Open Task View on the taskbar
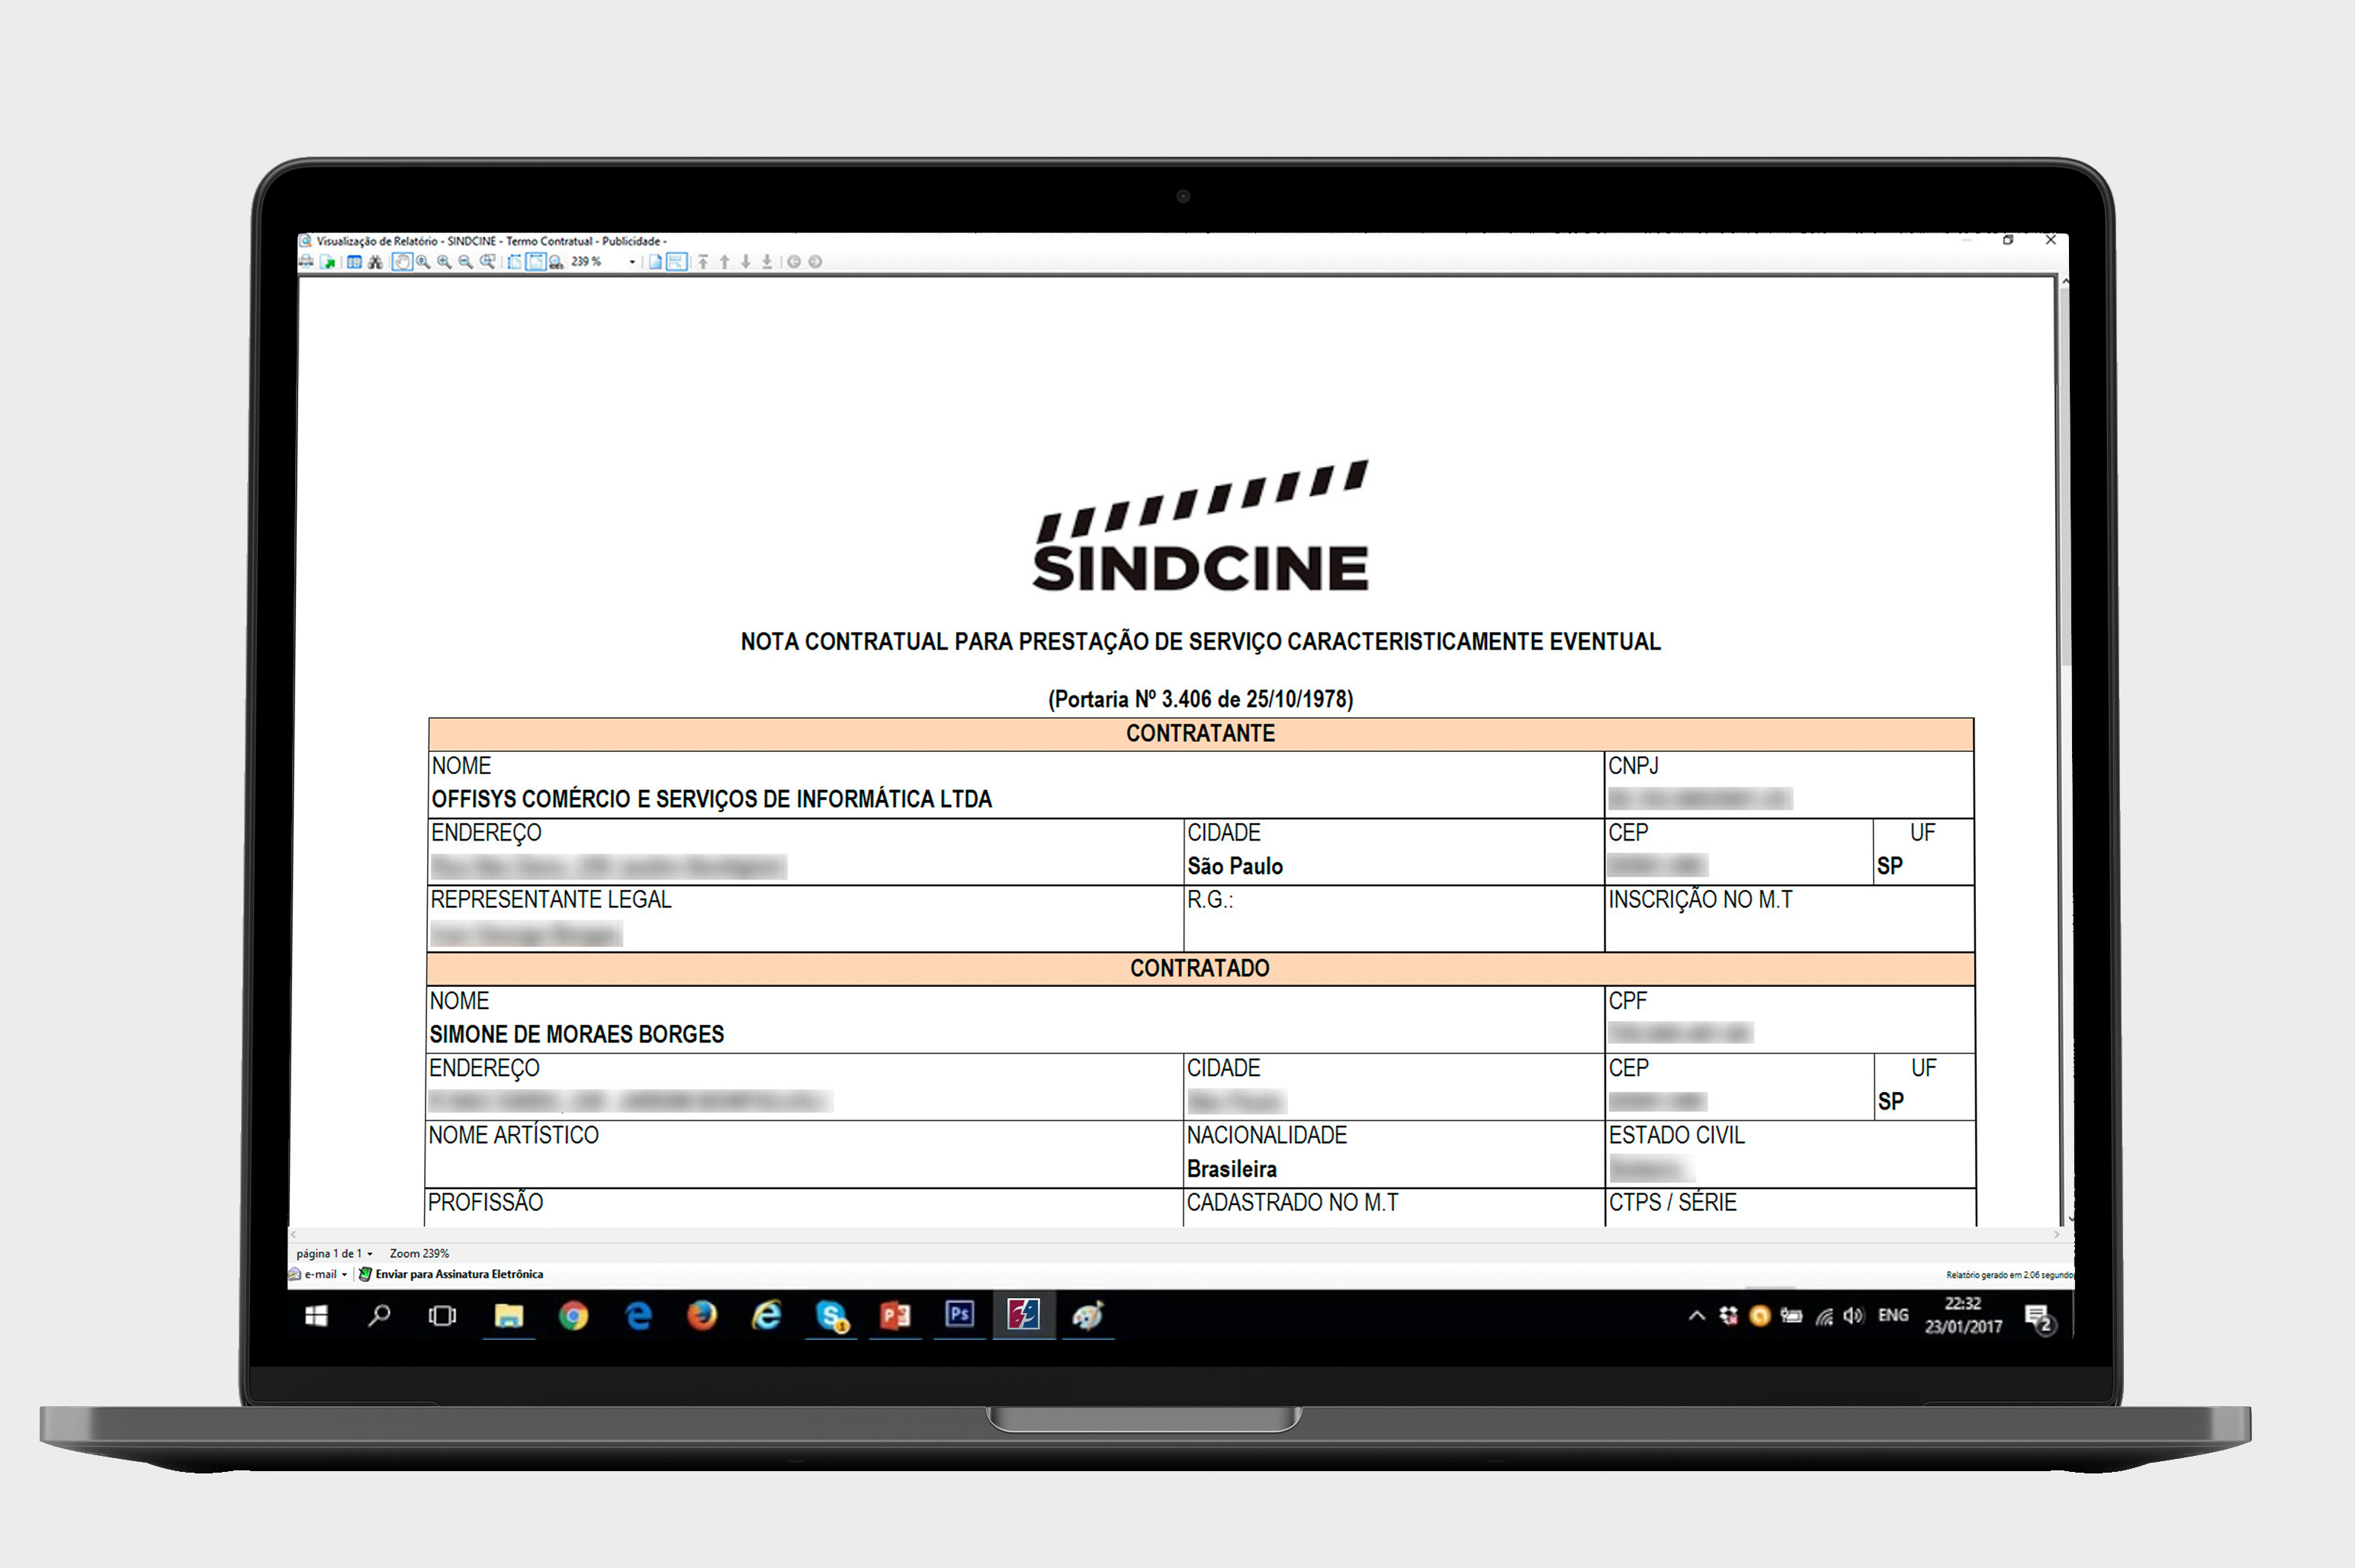2355x1568 pixels. (x=442, y=1316)
